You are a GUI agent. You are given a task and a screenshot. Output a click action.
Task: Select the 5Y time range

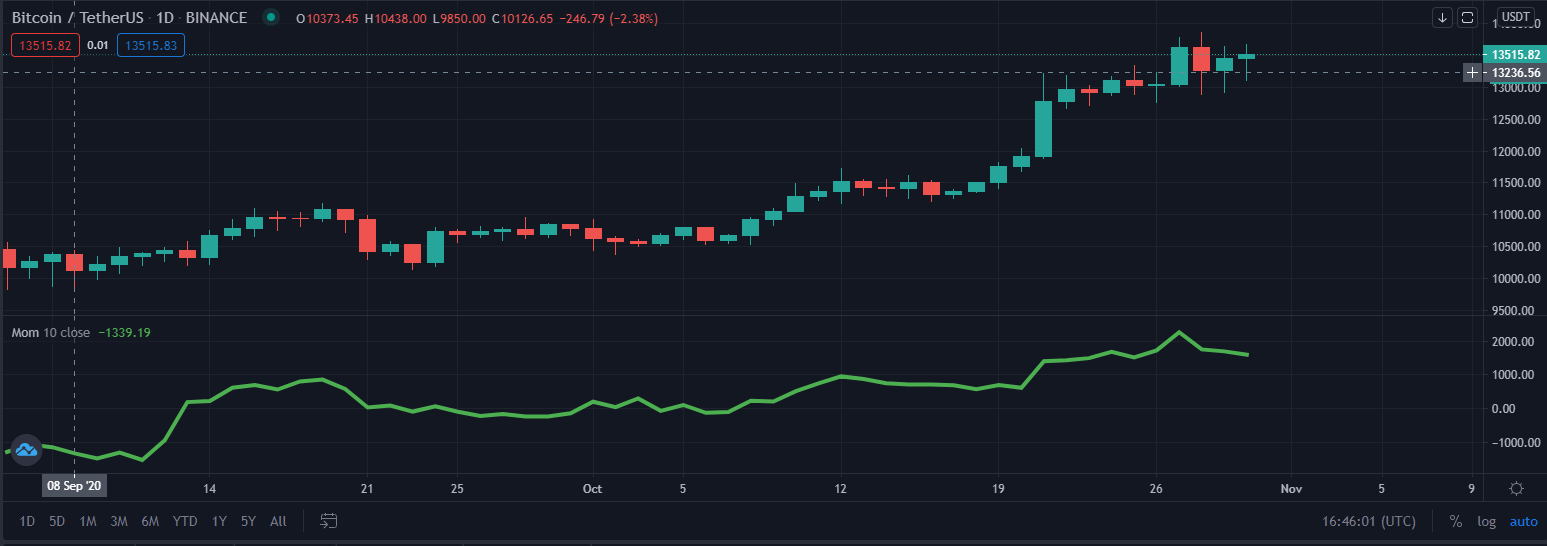point(248,521)
